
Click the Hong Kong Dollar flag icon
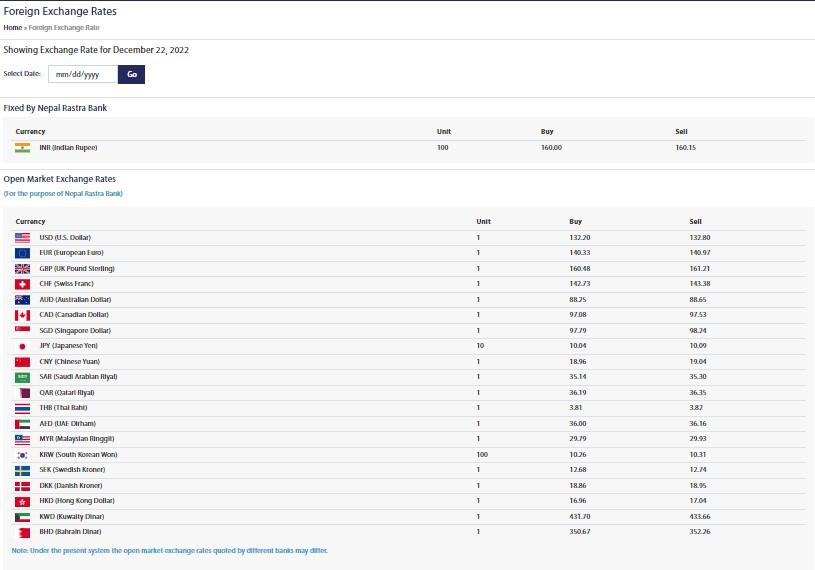[22, 500]
